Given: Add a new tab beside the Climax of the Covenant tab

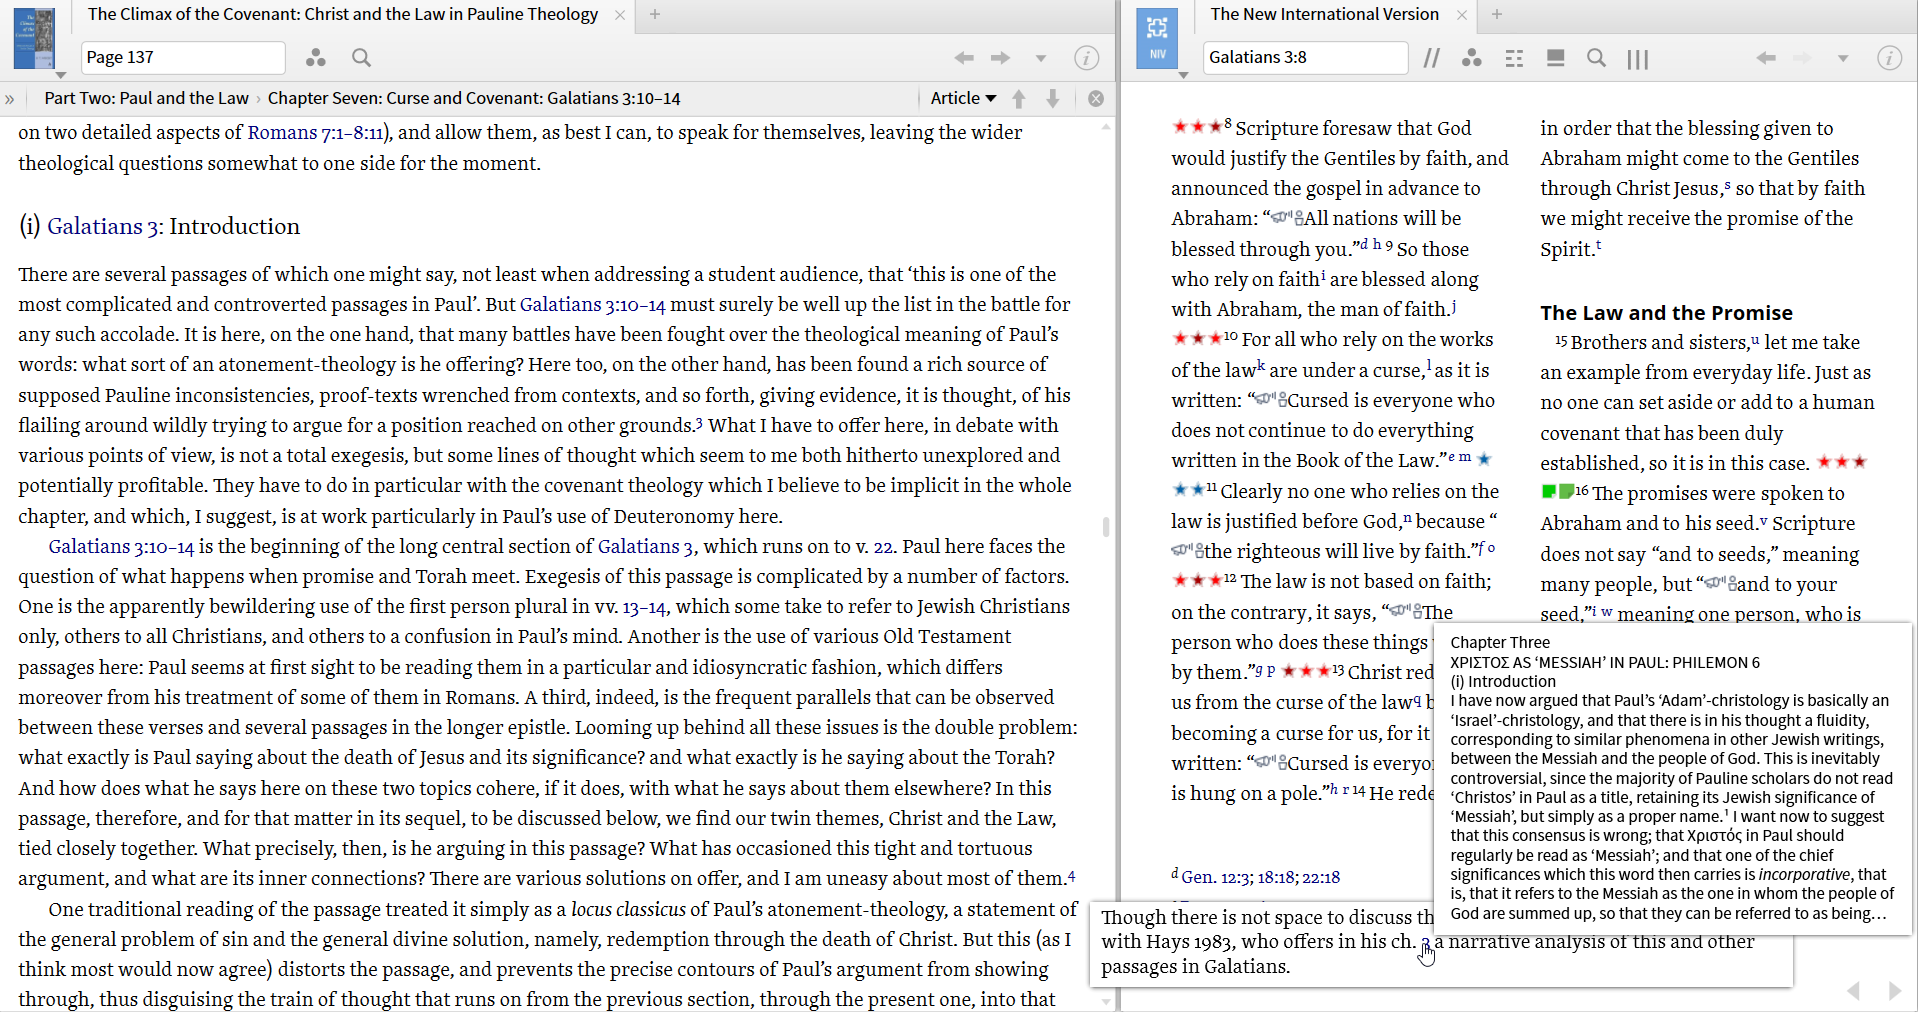Looking at the screenshot, I should tap(655, 14).
